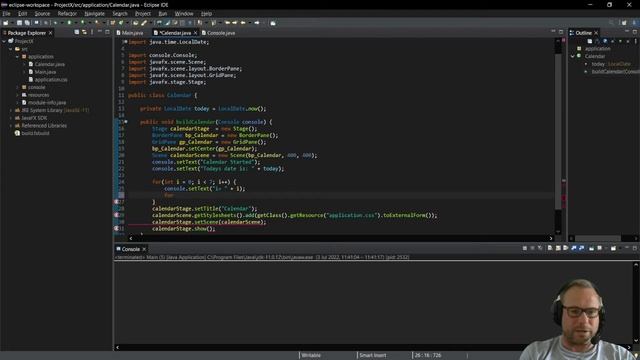
Task: Collapse All in Package Explorer toolbar
Action: (76, 32)
